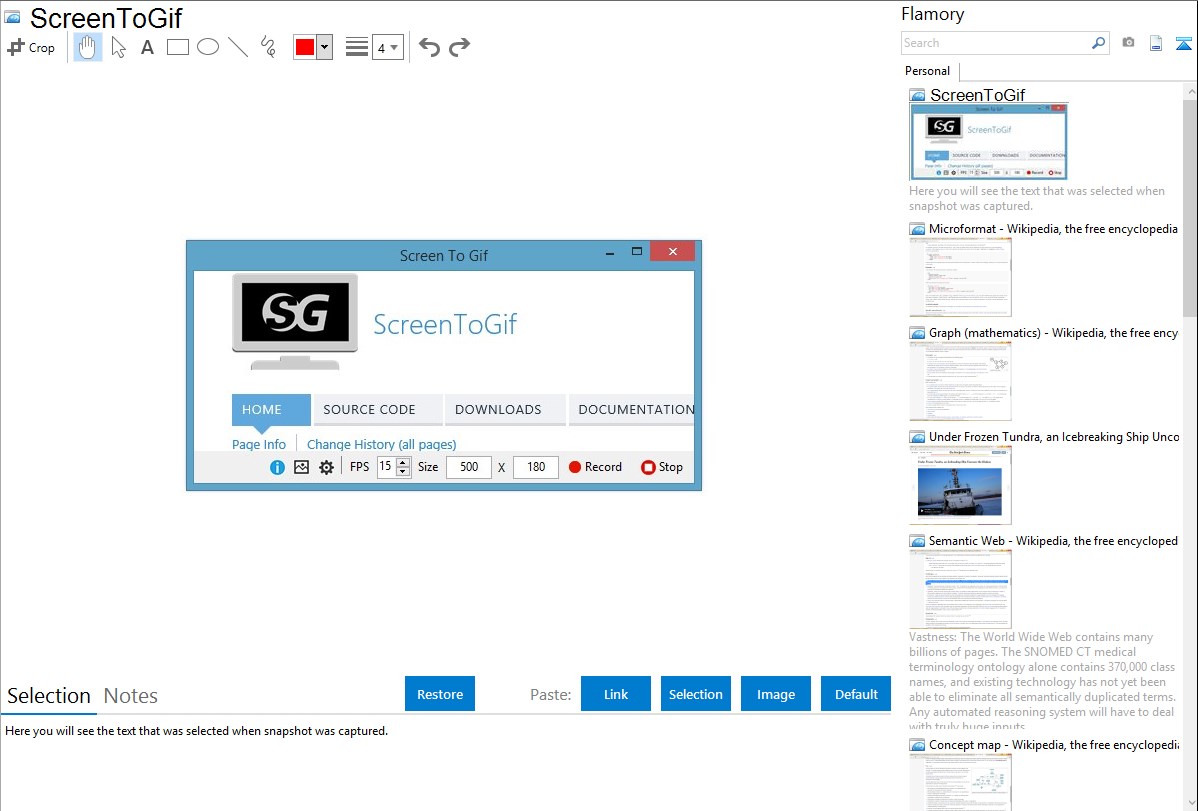Pick the rectangle shape tool
This screenshot has height=811, width=1198.
177,47
